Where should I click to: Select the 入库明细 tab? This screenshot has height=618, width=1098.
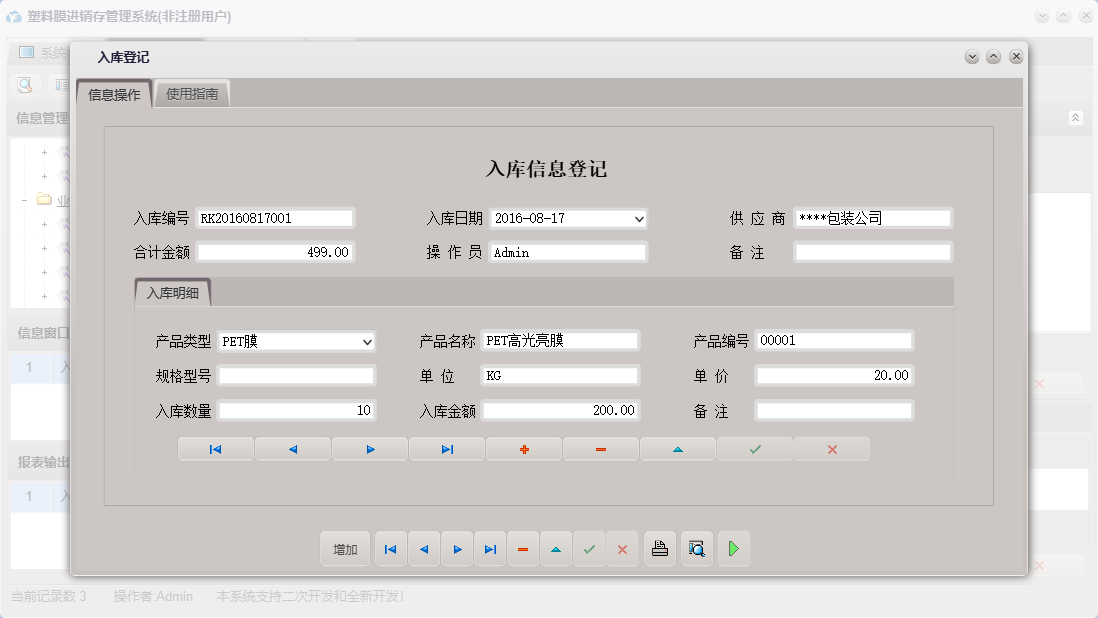tap(172, 291)
